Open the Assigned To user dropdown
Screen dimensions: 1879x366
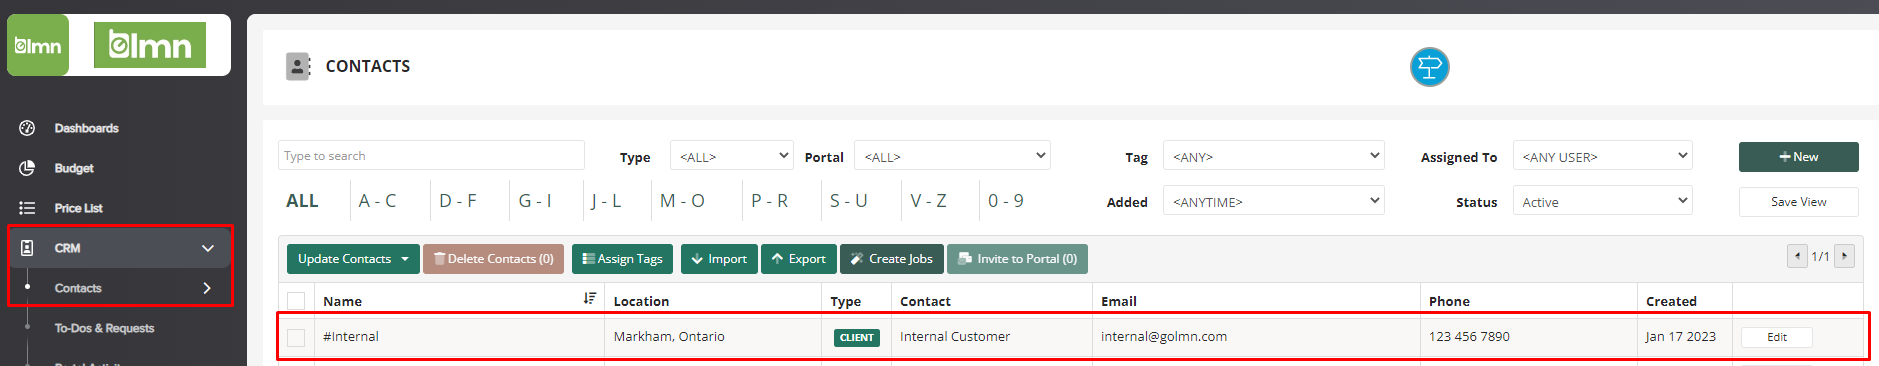(x=1602, y=156)
